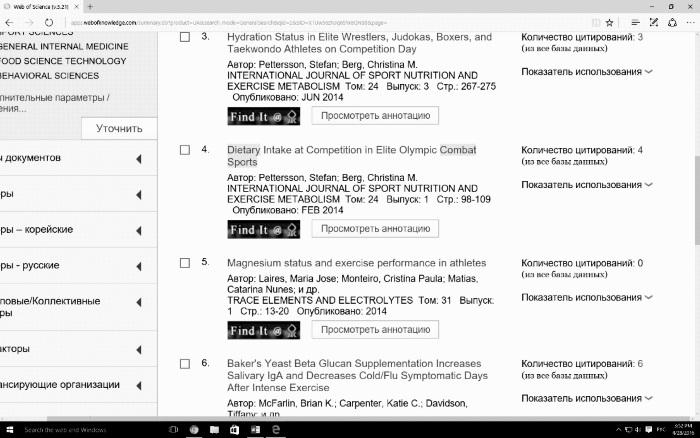The image size is (700, 438).
Task: View abstract for the Magnesium status article
Action: (x=375, y=330)
